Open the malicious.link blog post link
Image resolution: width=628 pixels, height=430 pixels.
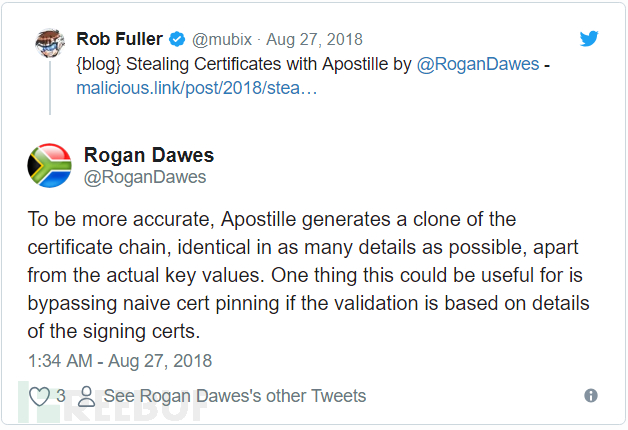(197, 88)
